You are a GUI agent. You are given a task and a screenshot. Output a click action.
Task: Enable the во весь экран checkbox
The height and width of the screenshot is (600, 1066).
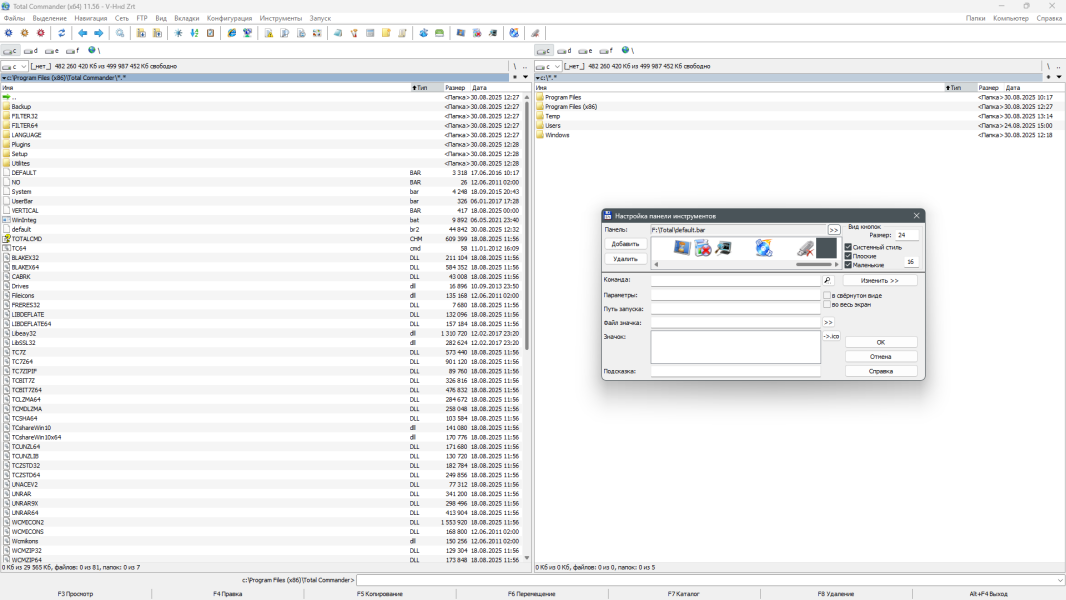click(827, 304)
